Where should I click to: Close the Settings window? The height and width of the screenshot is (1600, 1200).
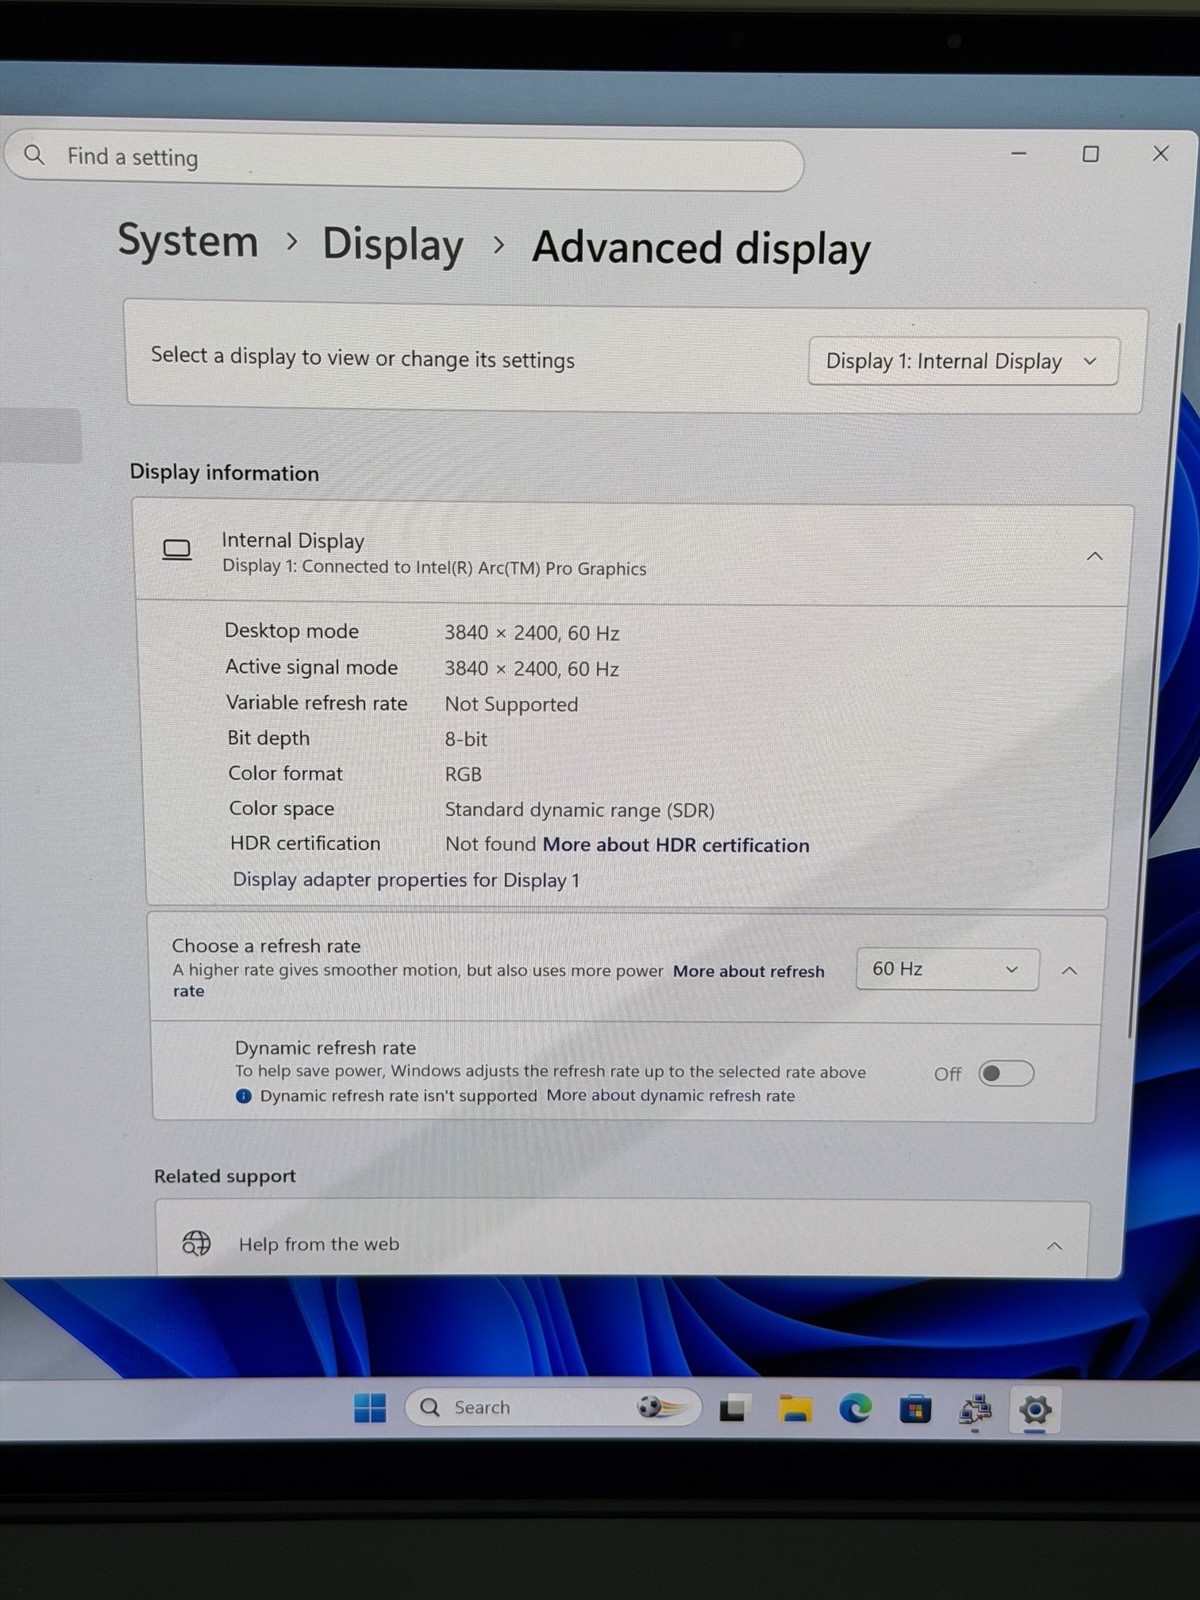pyautogui.click(x=1161, y=153)
